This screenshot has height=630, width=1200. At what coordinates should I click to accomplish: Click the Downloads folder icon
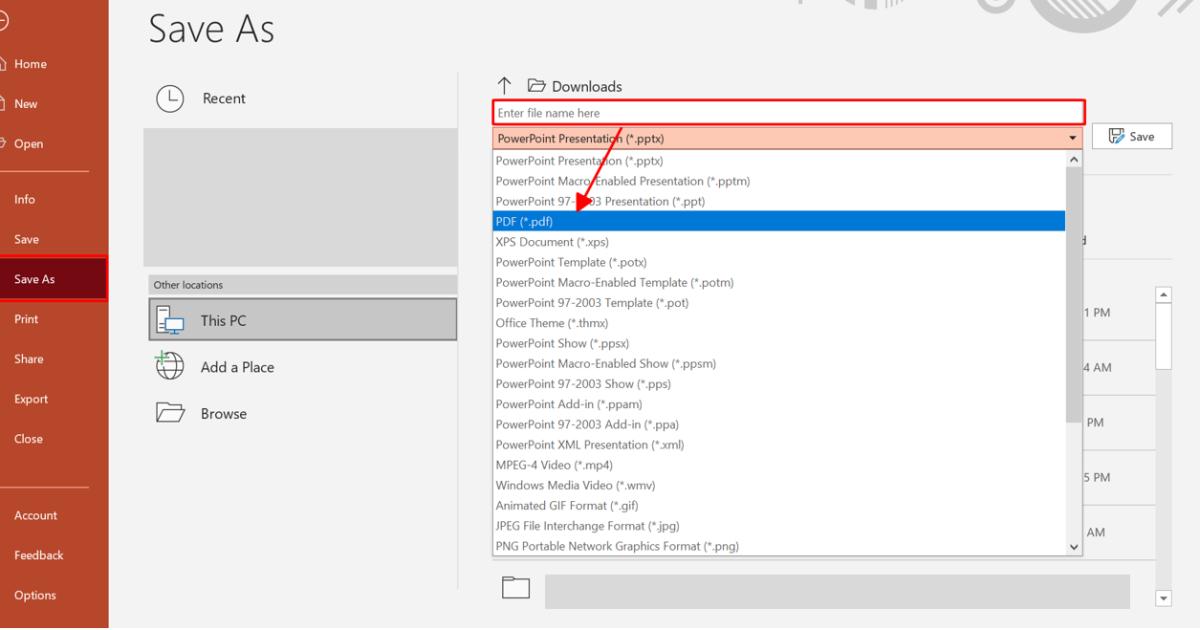click(536, 86)
